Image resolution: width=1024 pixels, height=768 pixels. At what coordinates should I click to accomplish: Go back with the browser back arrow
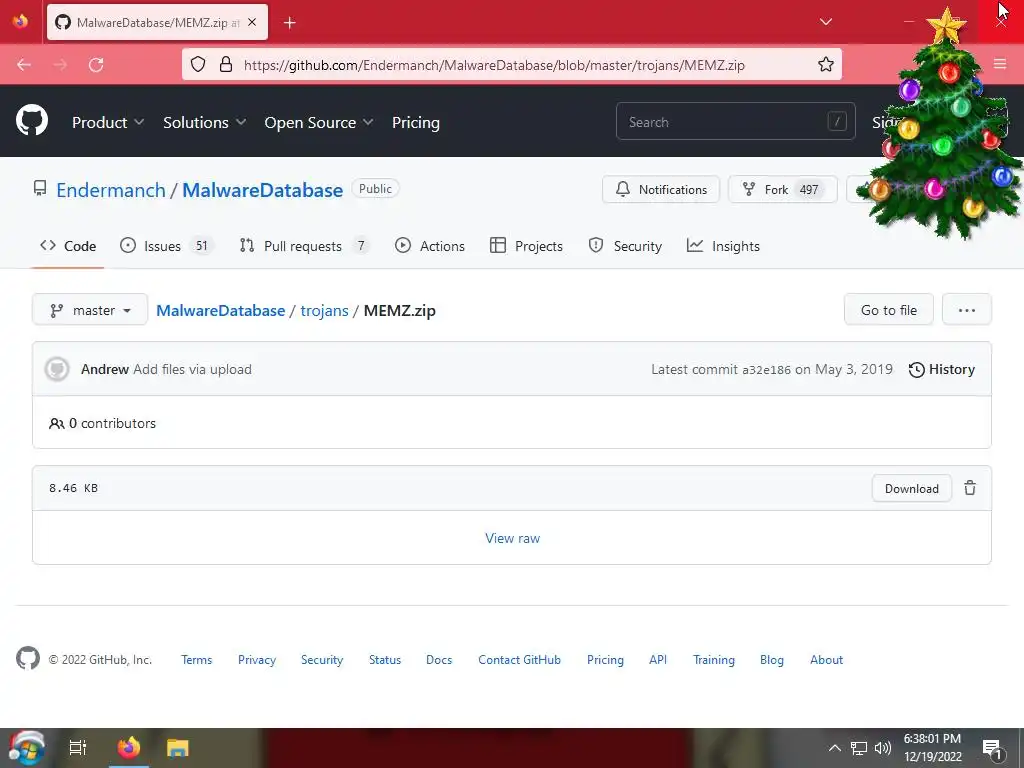coord(24,65)
